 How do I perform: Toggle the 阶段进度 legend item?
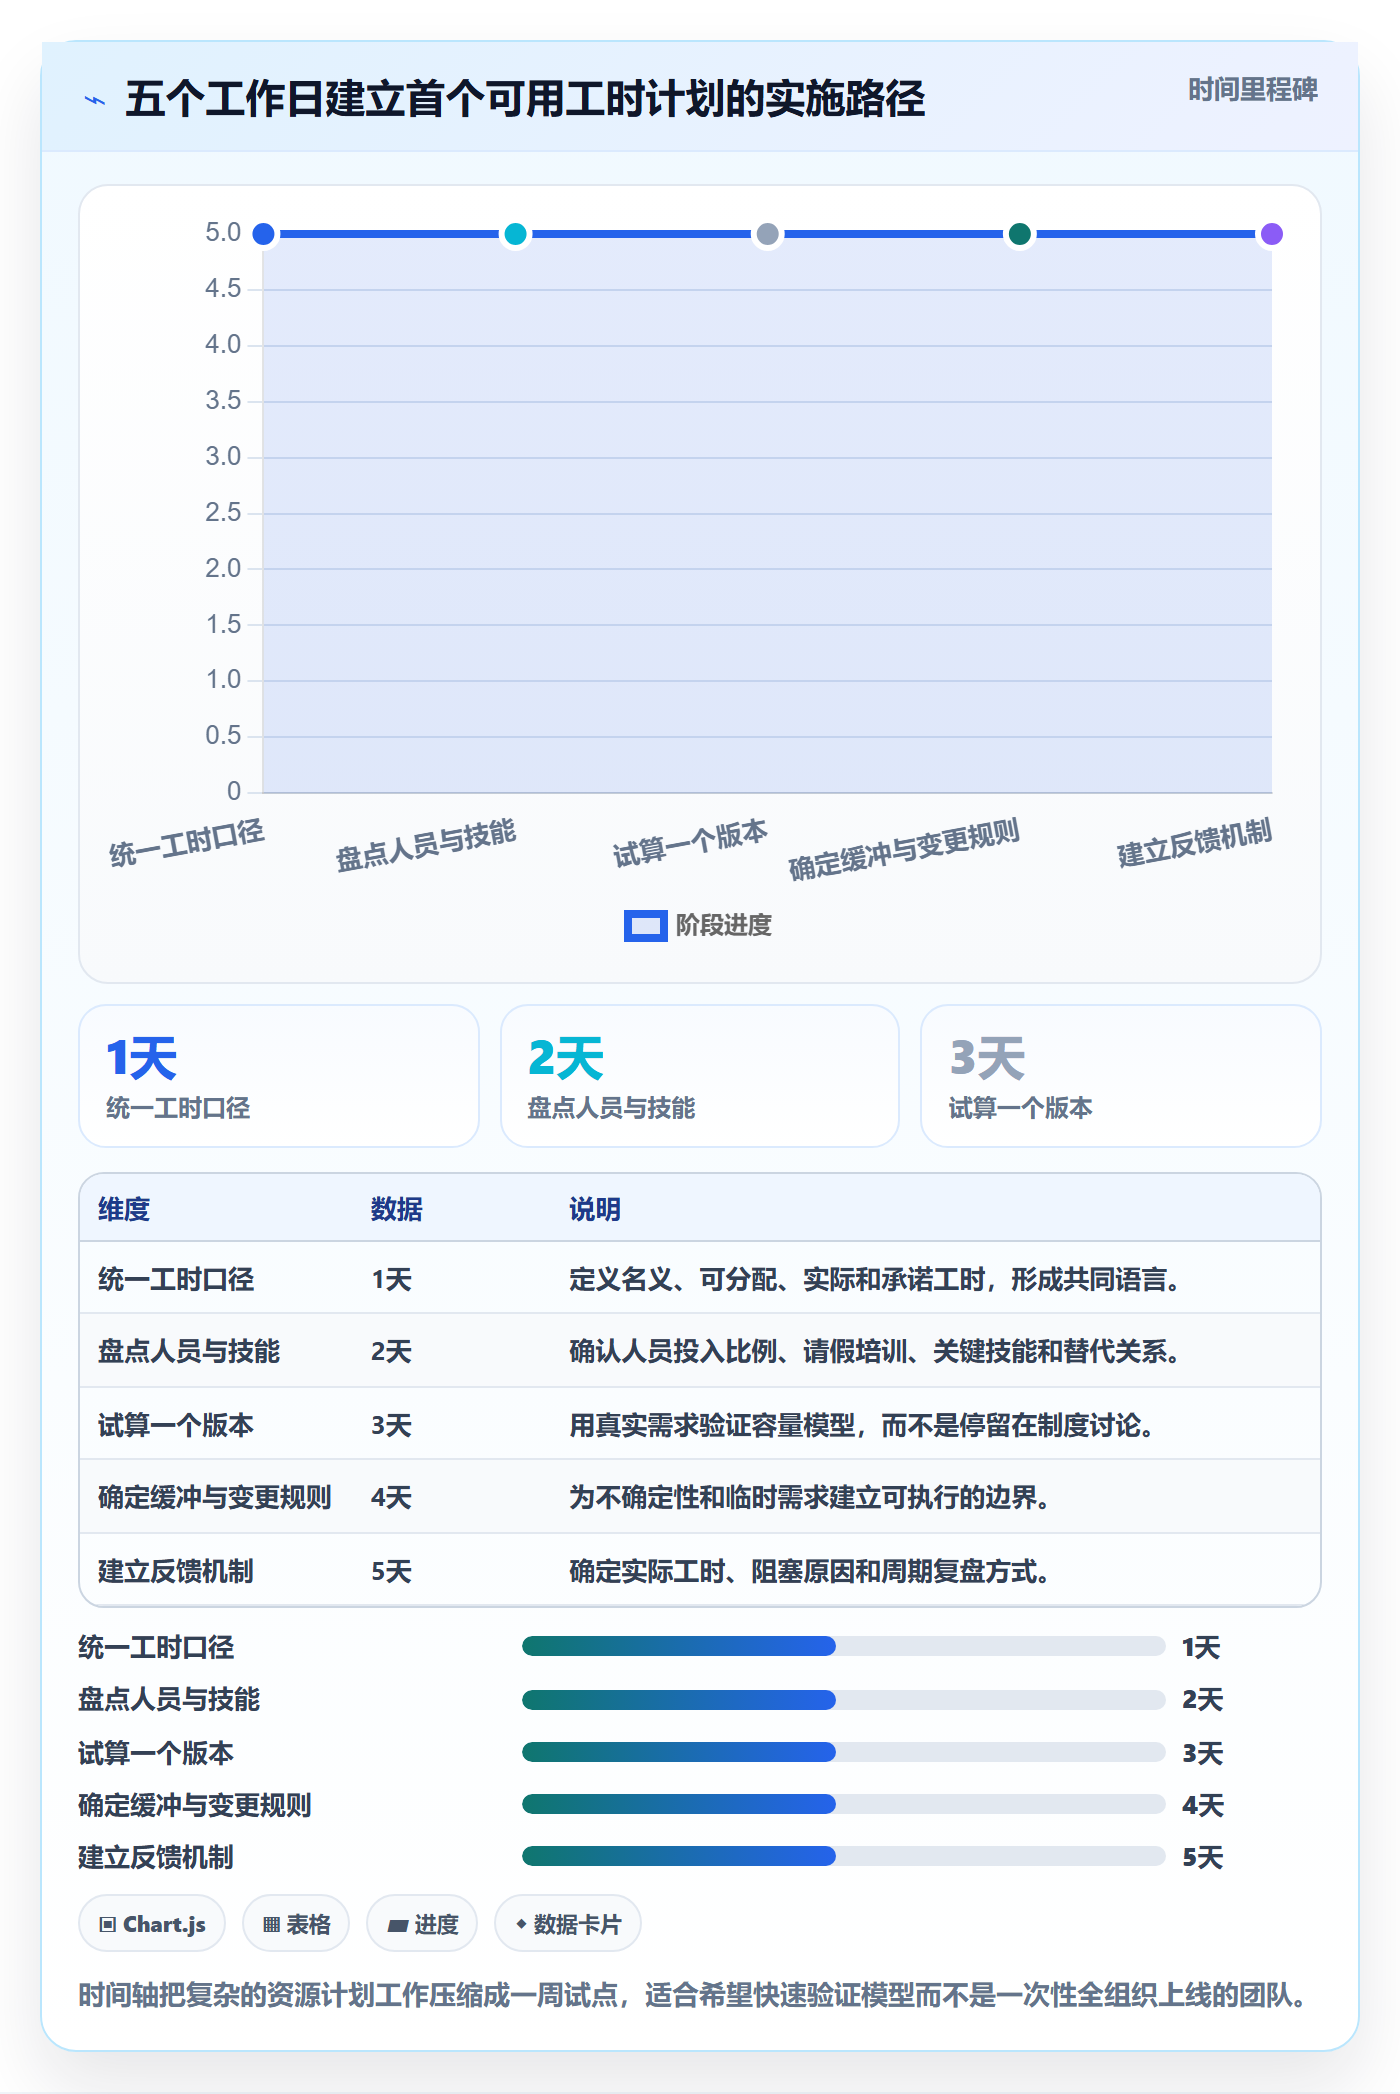point(698,926)
